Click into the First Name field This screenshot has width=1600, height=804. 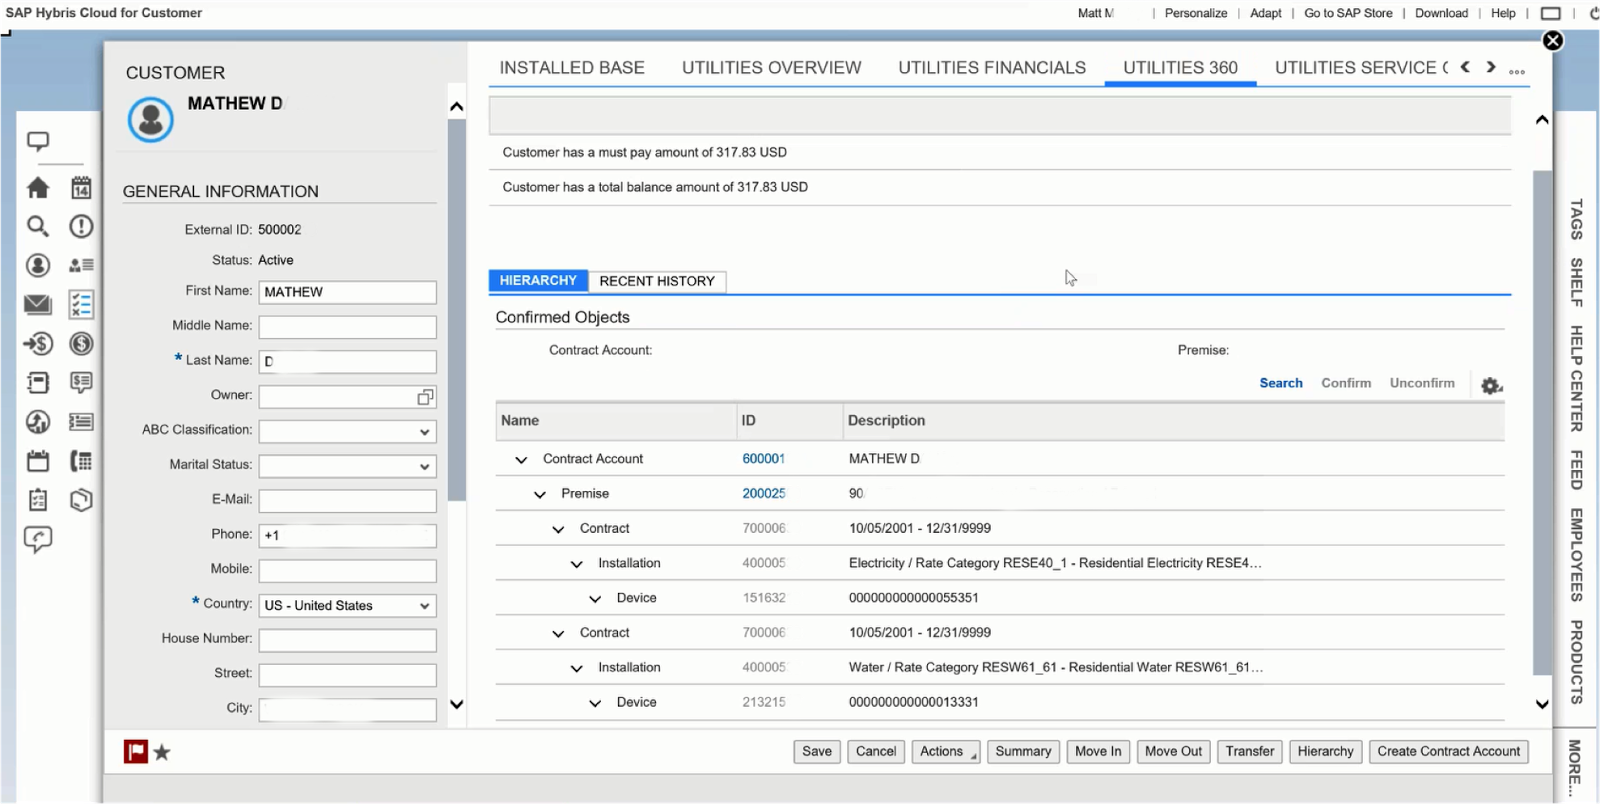(x=348, y=292)
